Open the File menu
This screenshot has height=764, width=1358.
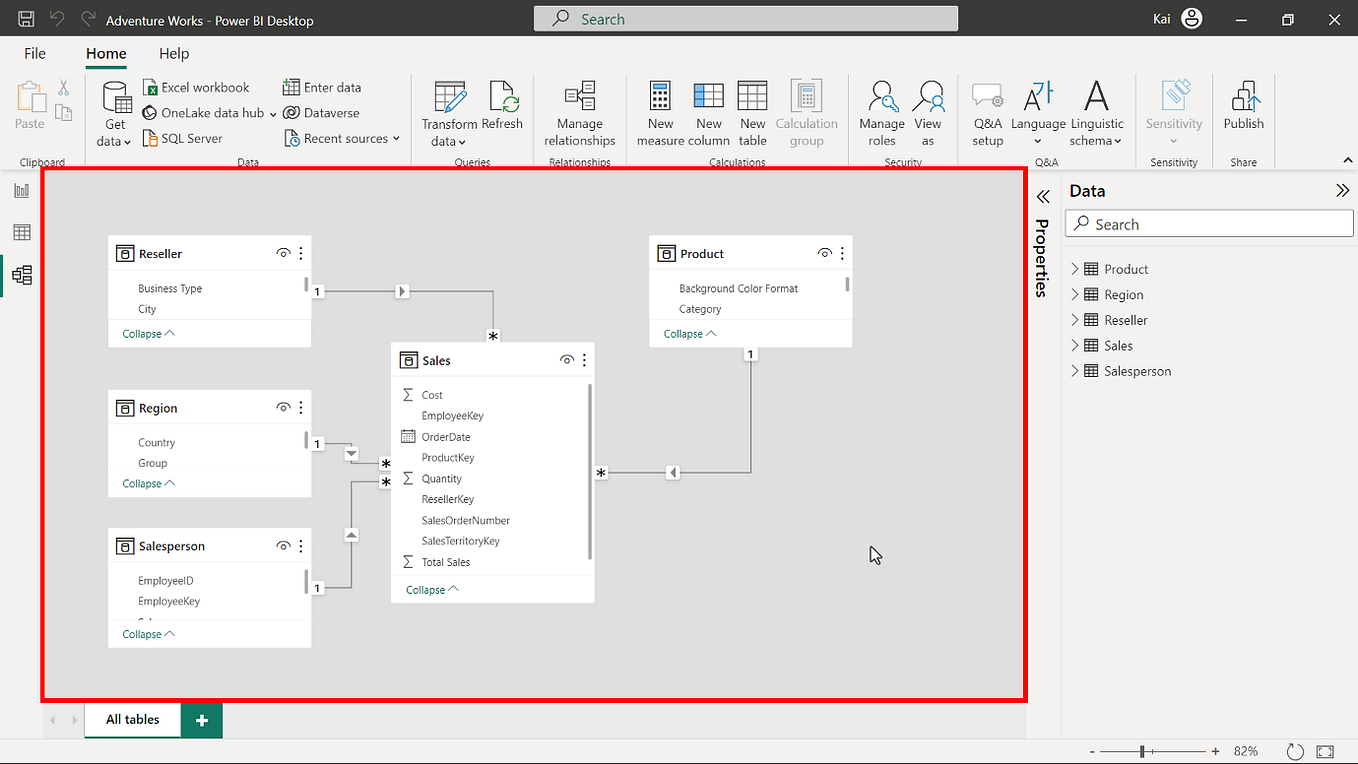tap(34, 53)
